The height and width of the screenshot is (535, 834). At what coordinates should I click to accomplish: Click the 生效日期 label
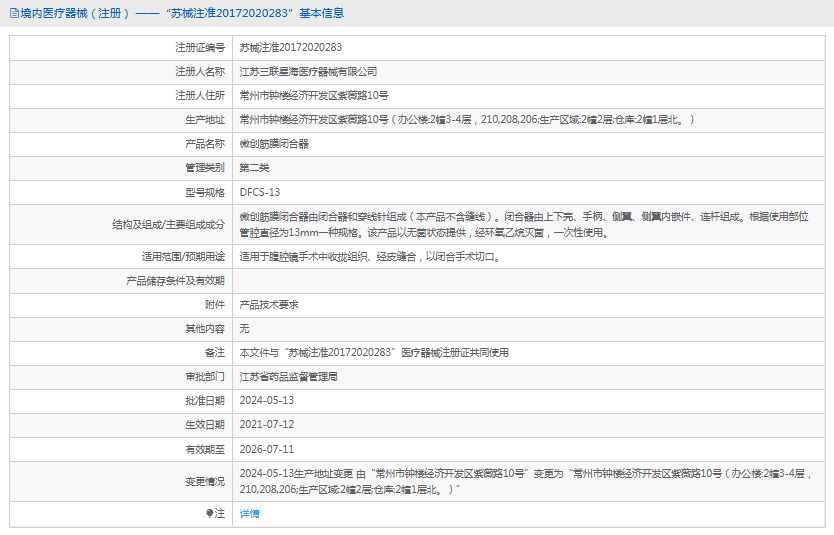[205, 424]
